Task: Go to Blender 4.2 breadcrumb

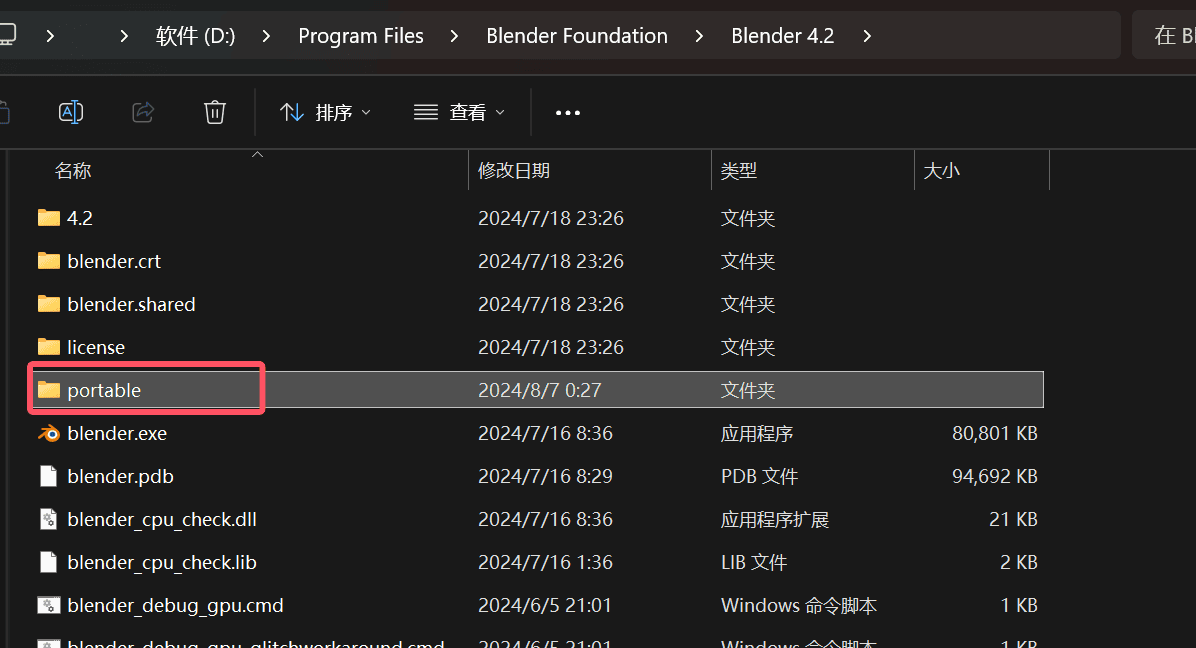Action: 783,36
